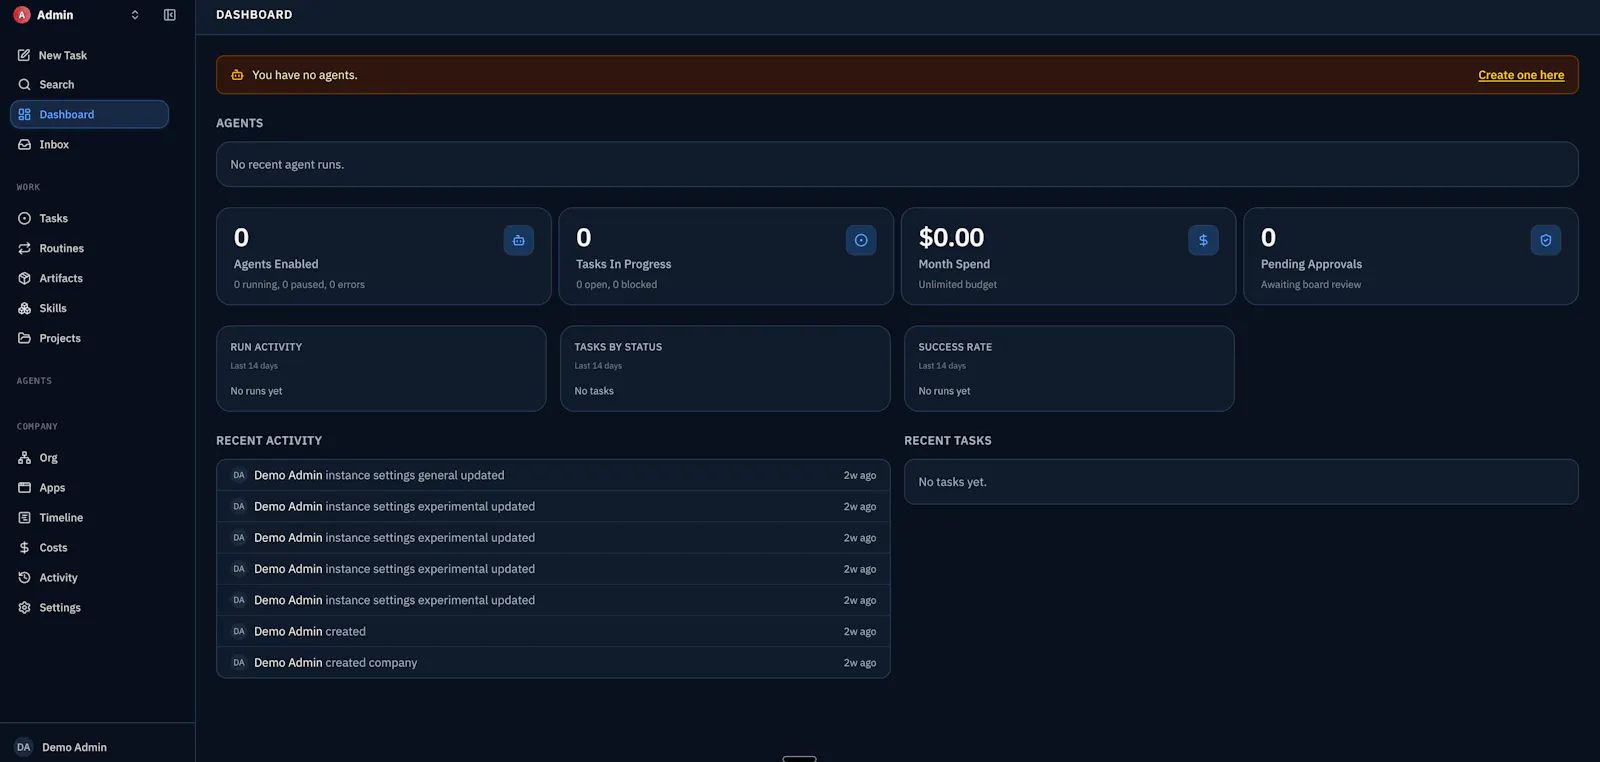
Task: Click the Success Rate chart card
Action: (x=1069, y=368)
